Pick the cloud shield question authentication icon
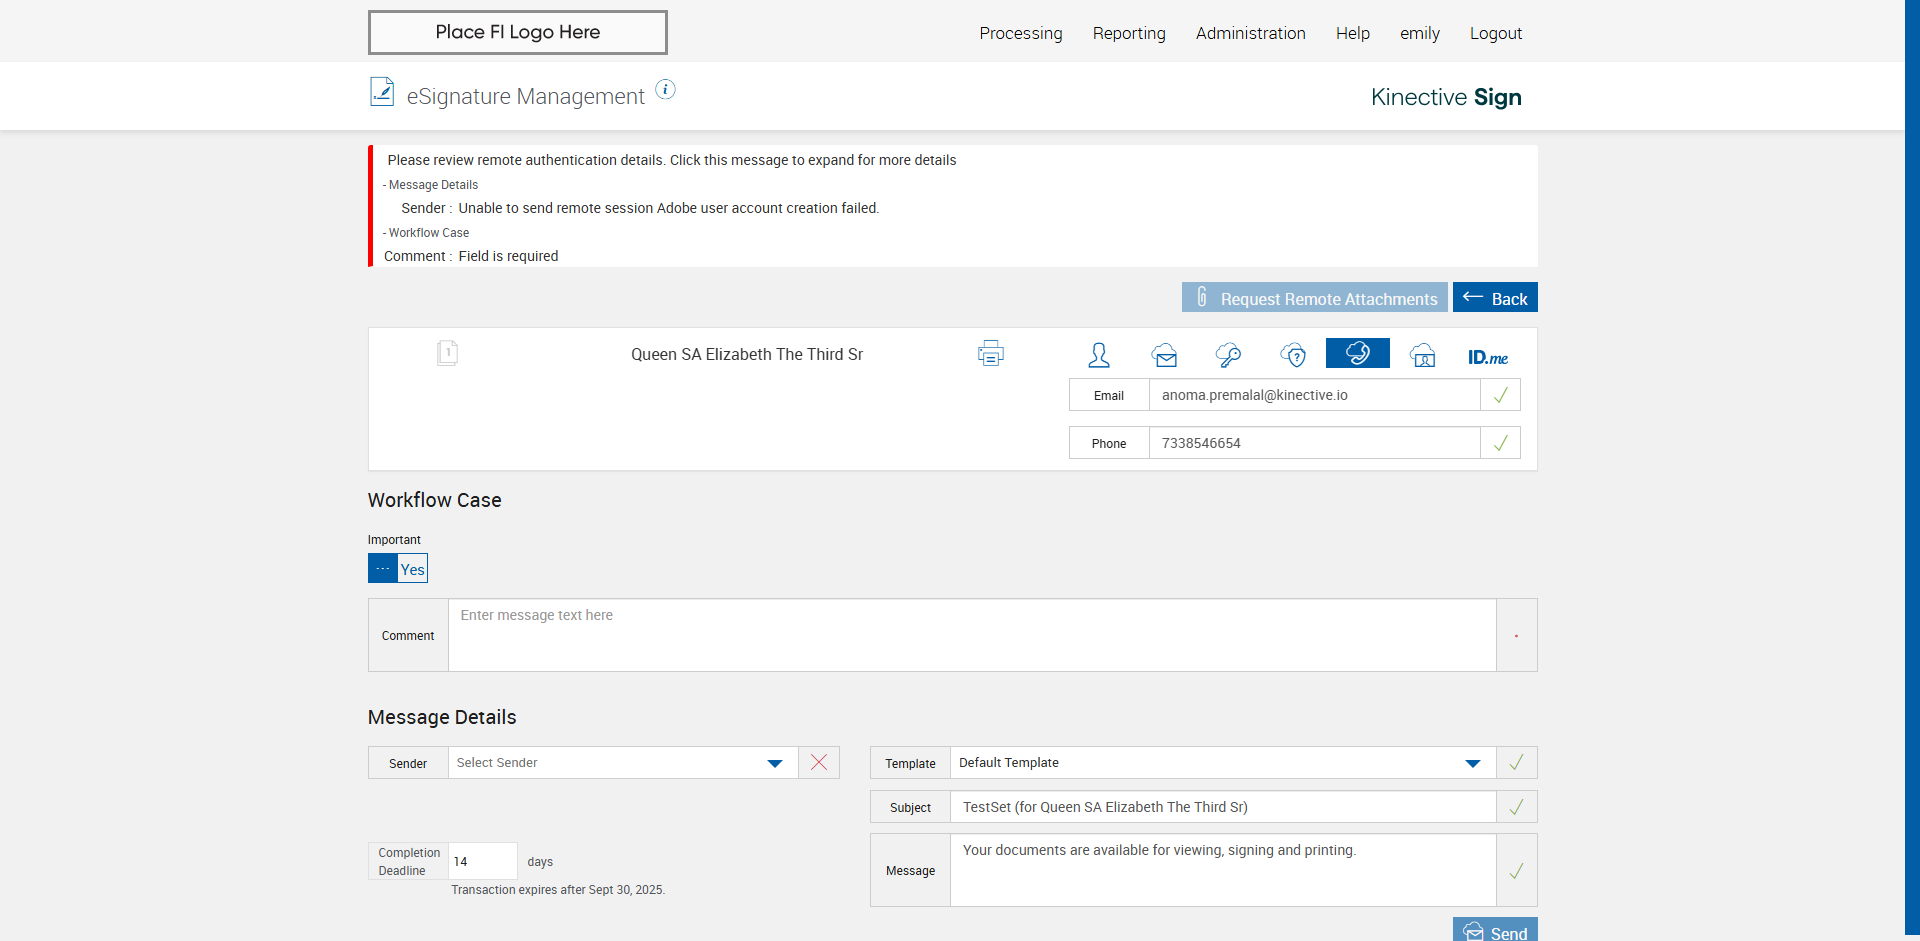Viewport: 1920px width, 941px height. click(x=1293, y=355)
